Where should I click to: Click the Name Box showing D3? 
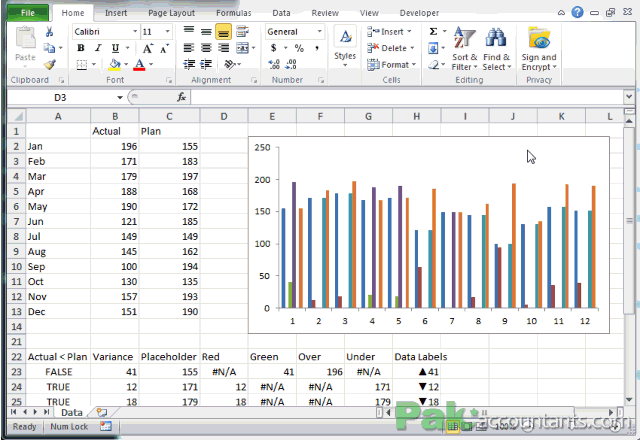pyautogui.click(x=60, y=97)
